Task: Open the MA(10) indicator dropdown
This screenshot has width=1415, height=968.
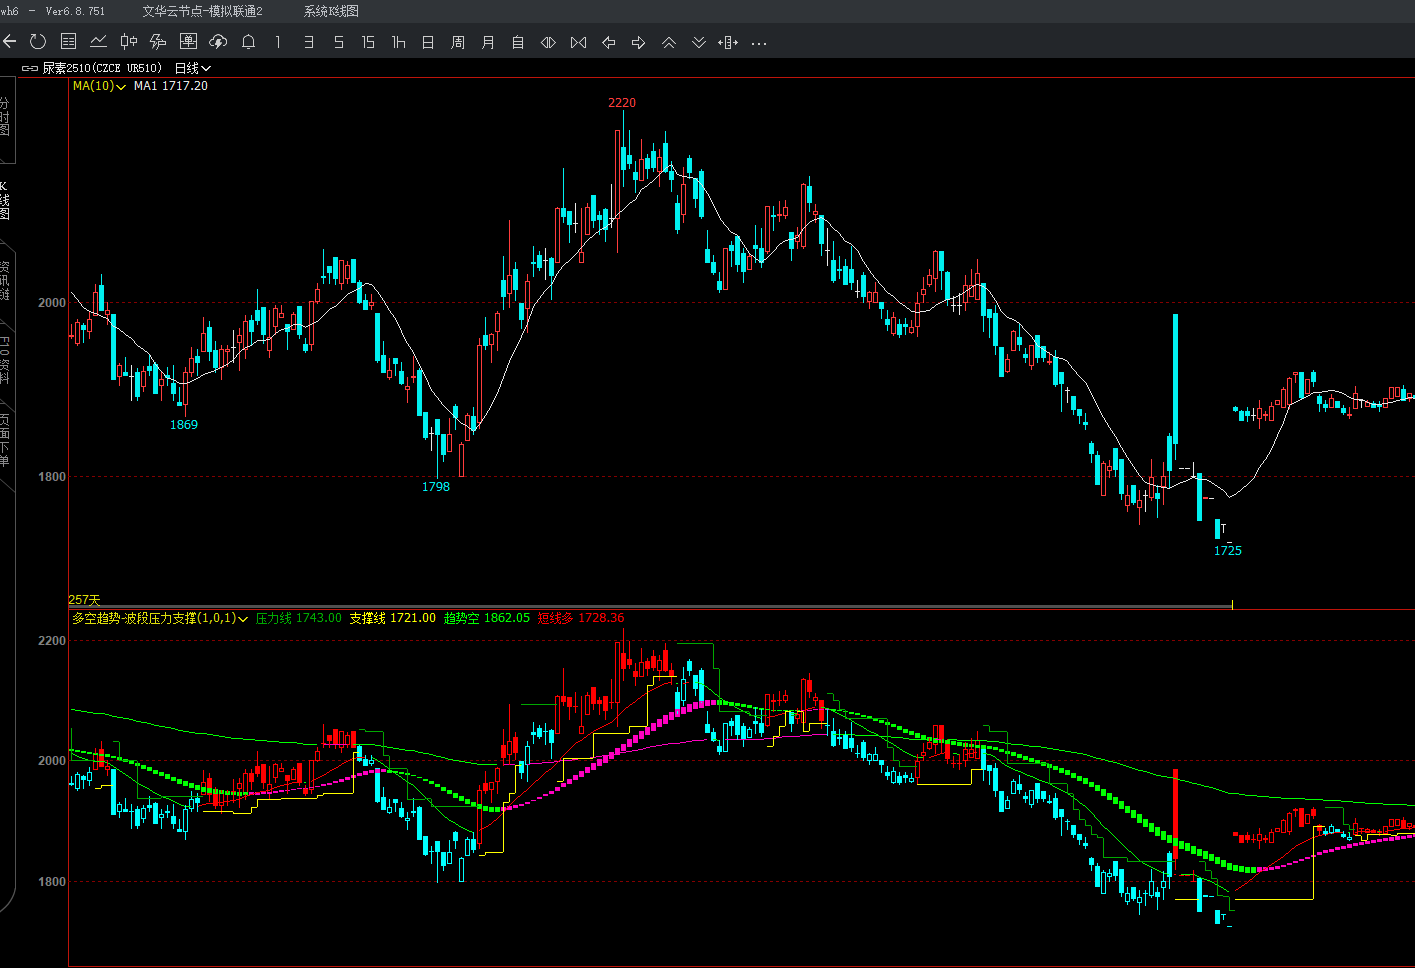Action: (99, 86)
